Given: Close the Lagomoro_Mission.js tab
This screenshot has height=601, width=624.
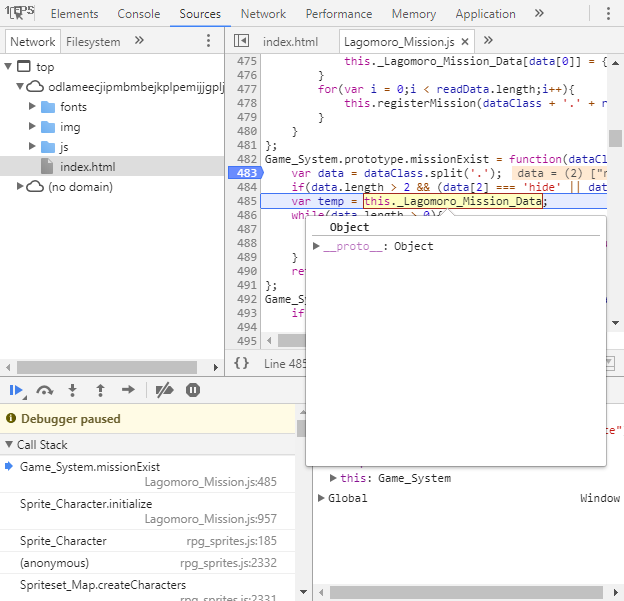Looking at the screenshot, I should (465, 41).
